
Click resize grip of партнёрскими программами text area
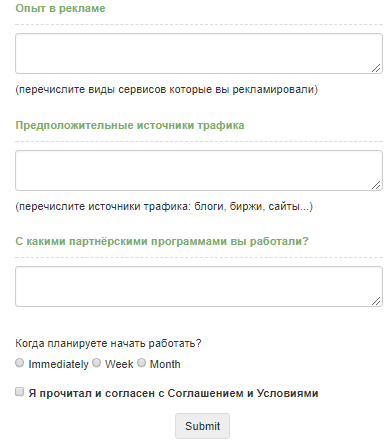[376, 301]
